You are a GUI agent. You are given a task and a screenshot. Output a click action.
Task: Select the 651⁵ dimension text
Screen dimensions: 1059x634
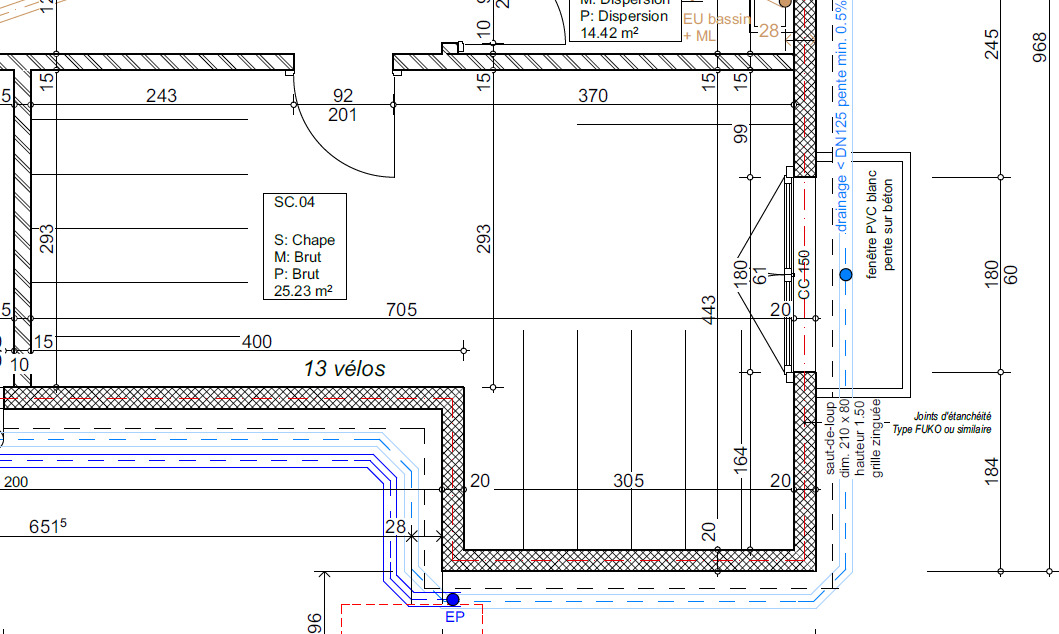48,527
